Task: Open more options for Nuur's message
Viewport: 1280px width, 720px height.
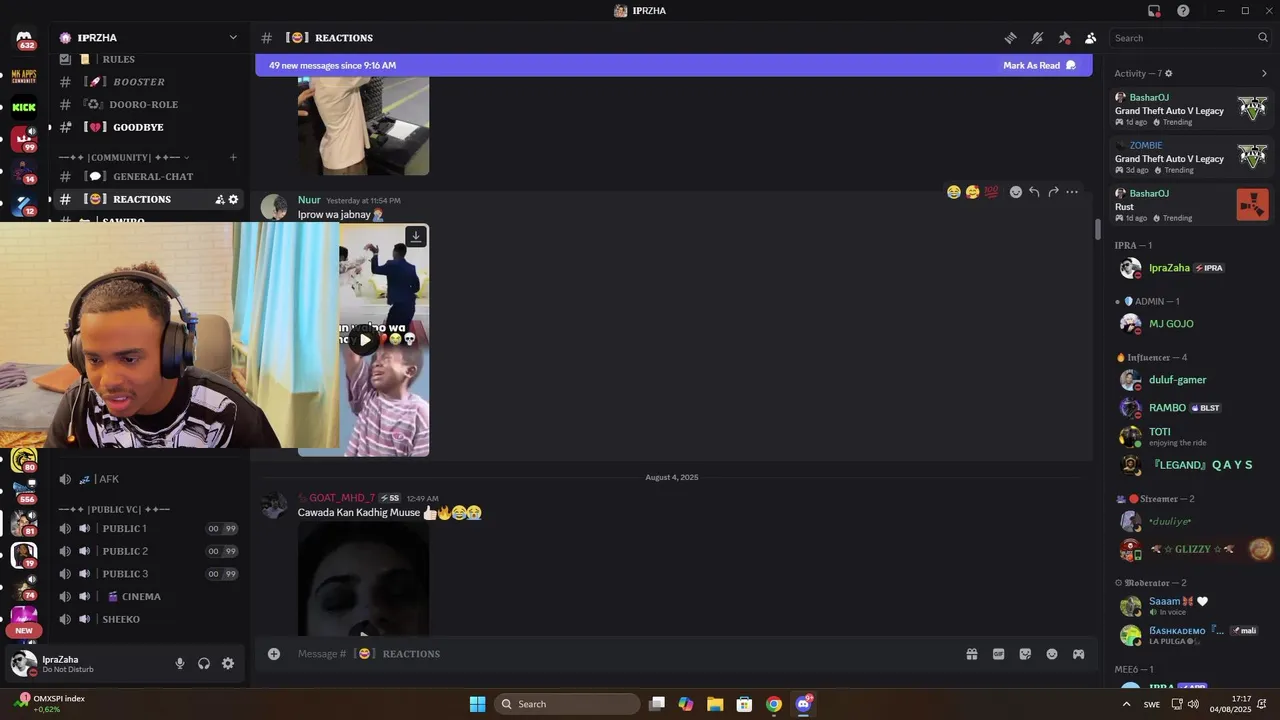Action: [1072, 192]
